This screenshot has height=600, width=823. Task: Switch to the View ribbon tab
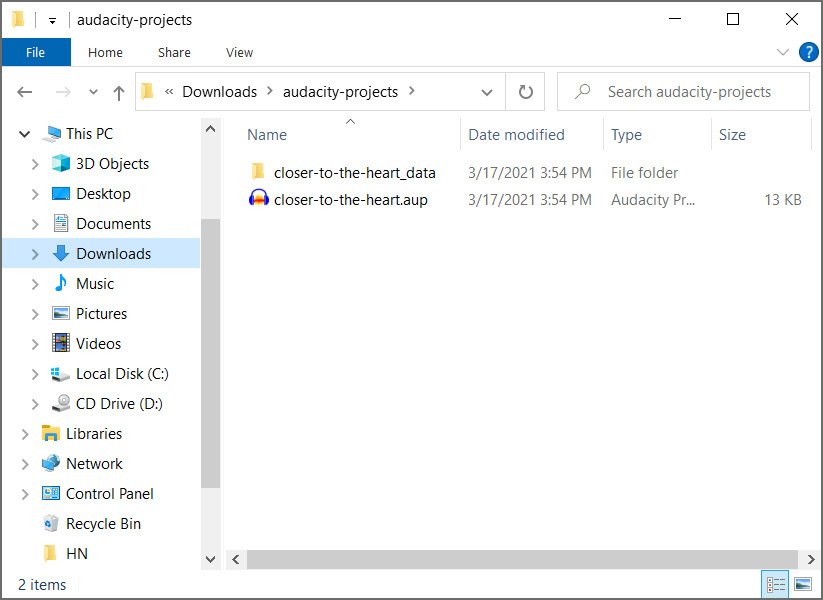(x=239, y=52)
